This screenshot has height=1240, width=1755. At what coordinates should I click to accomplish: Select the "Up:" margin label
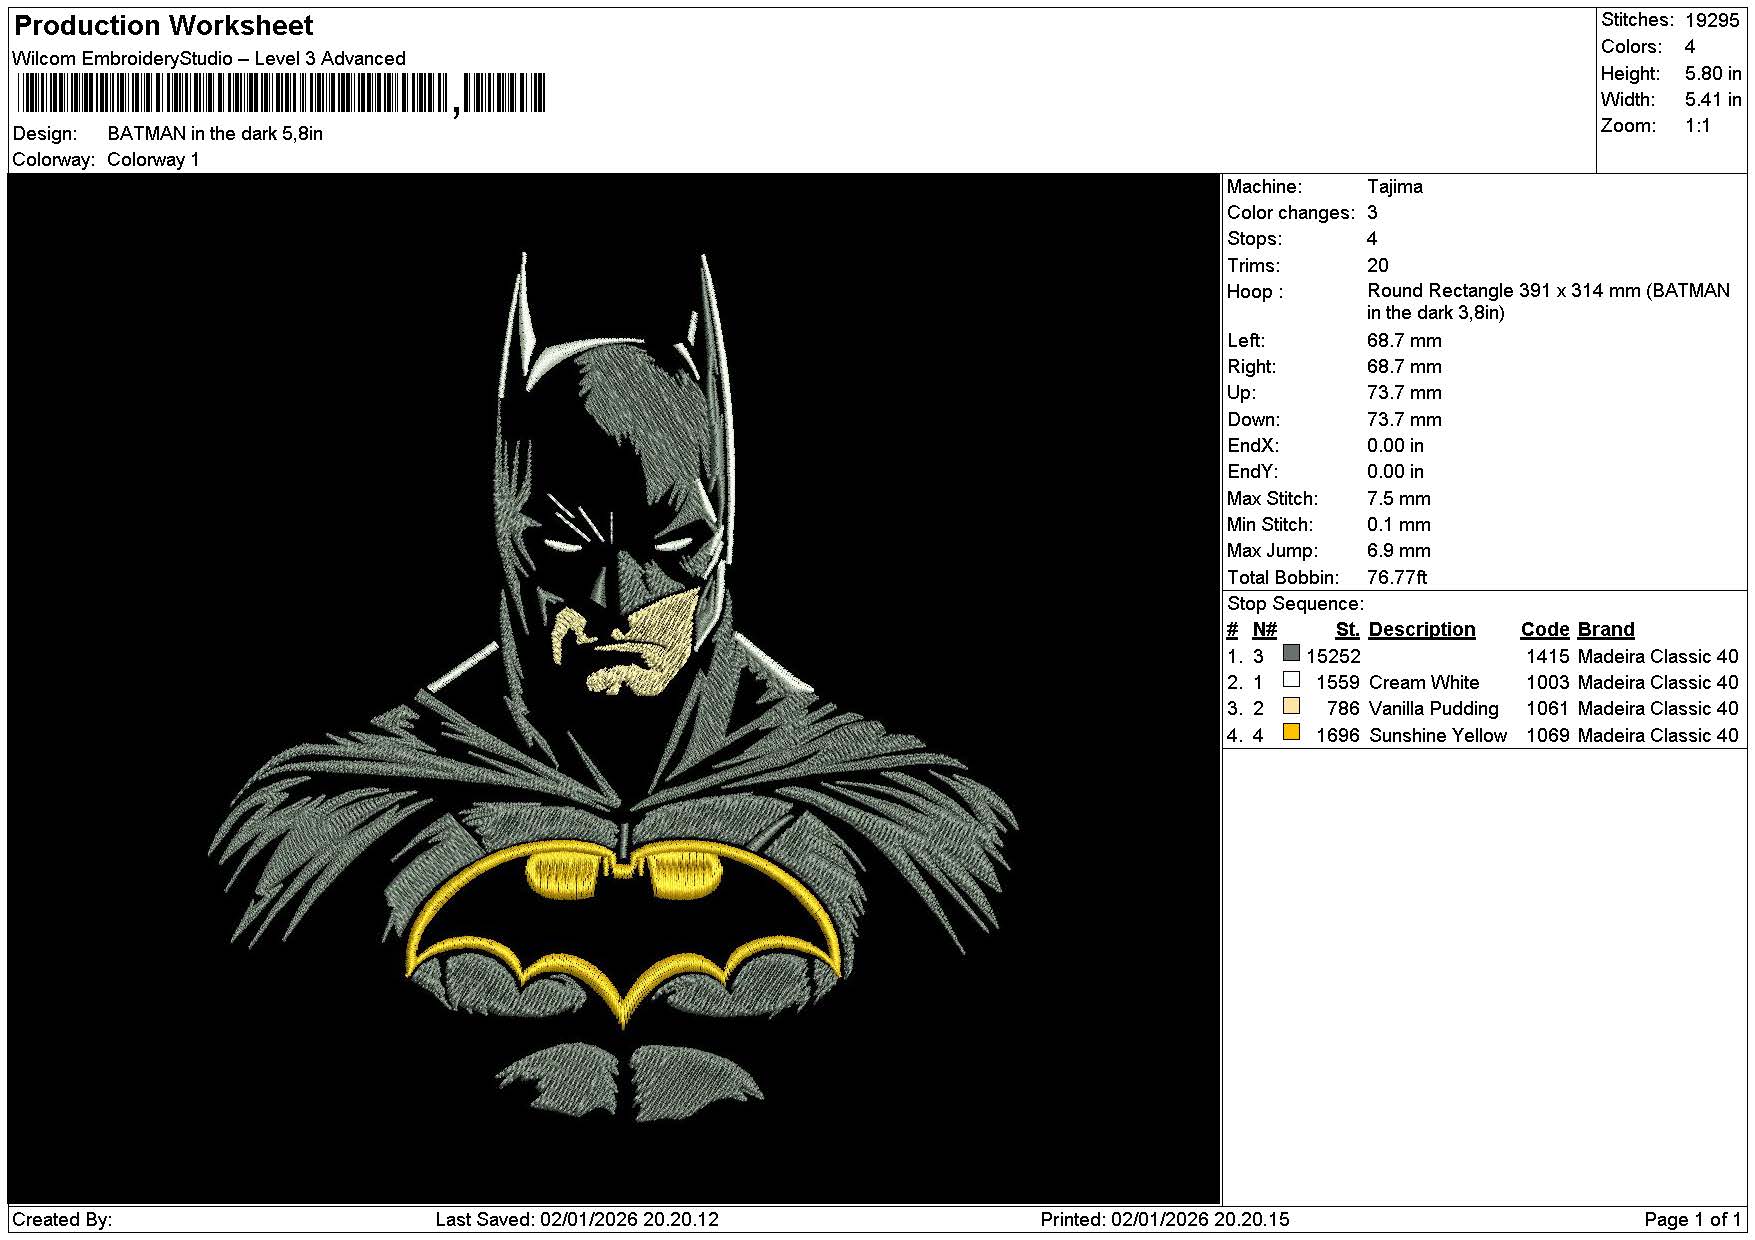[1241, 393]
